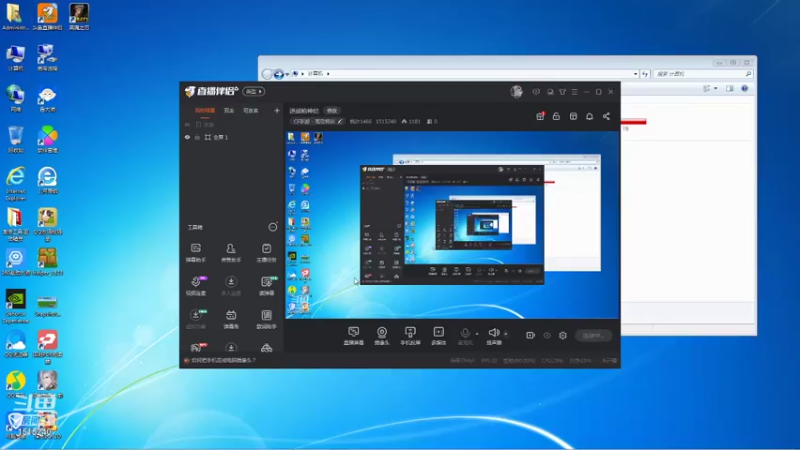Image resolution: width=800 pixels, height=450 pixels.
Task: Refresh the Explorer window address bar
Action: click(645, 74)
